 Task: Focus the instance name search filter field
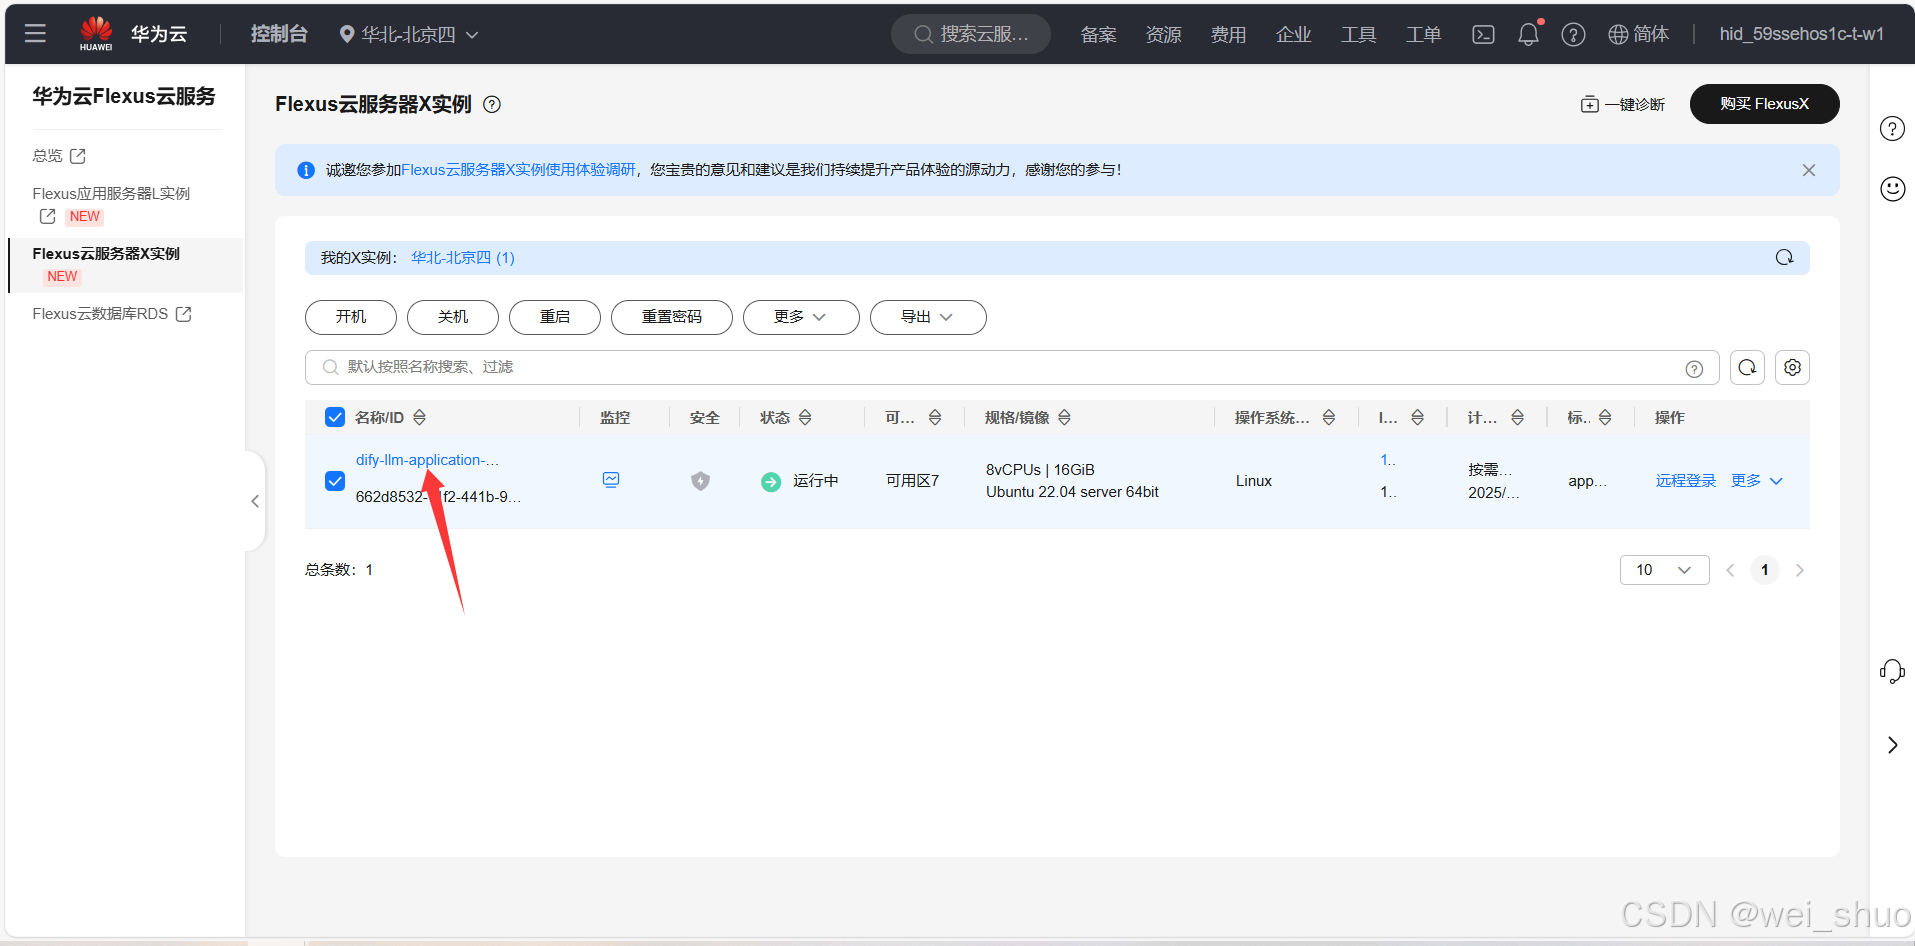tap(1012, 368)
